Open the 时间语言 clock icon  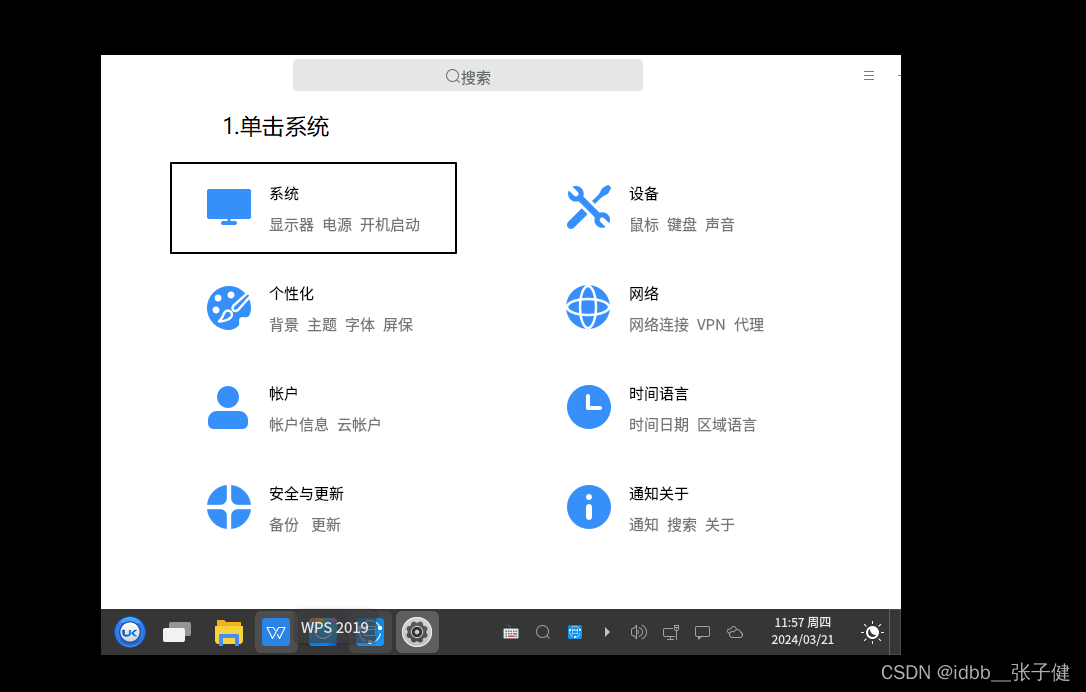[589, 407]
